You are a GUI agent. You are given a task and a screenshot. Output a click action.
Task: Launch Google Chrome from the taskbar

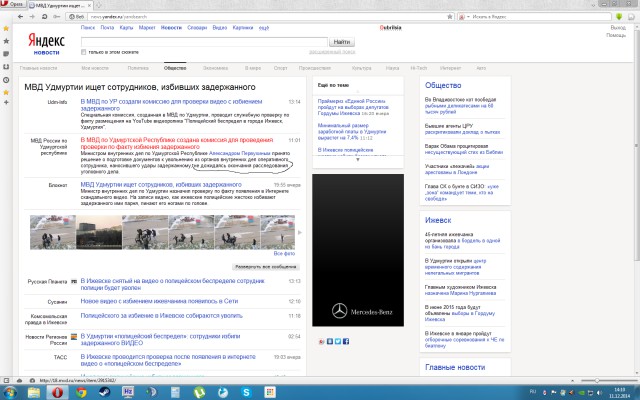click(x=81, y=393)
